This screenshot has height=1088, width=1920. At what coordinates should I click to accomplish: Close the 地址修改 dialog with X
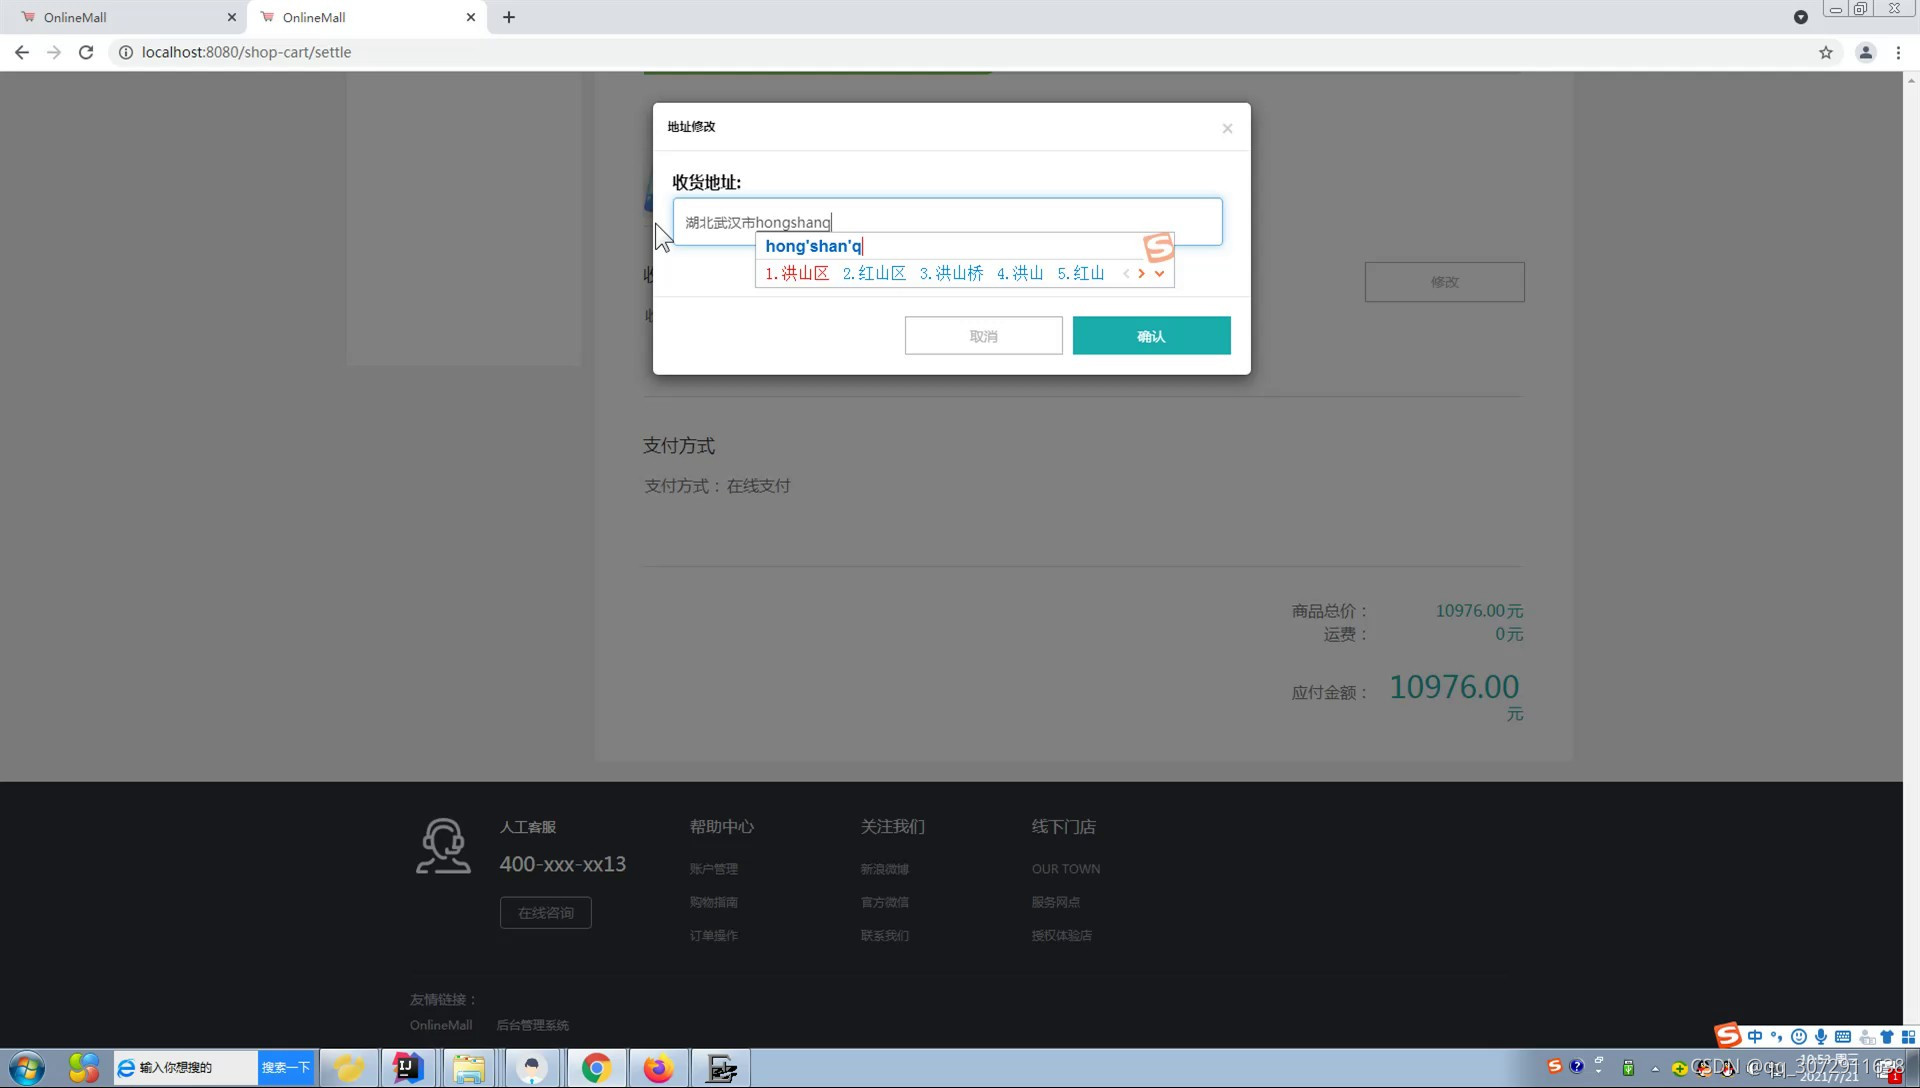(x=1227, y=128)
